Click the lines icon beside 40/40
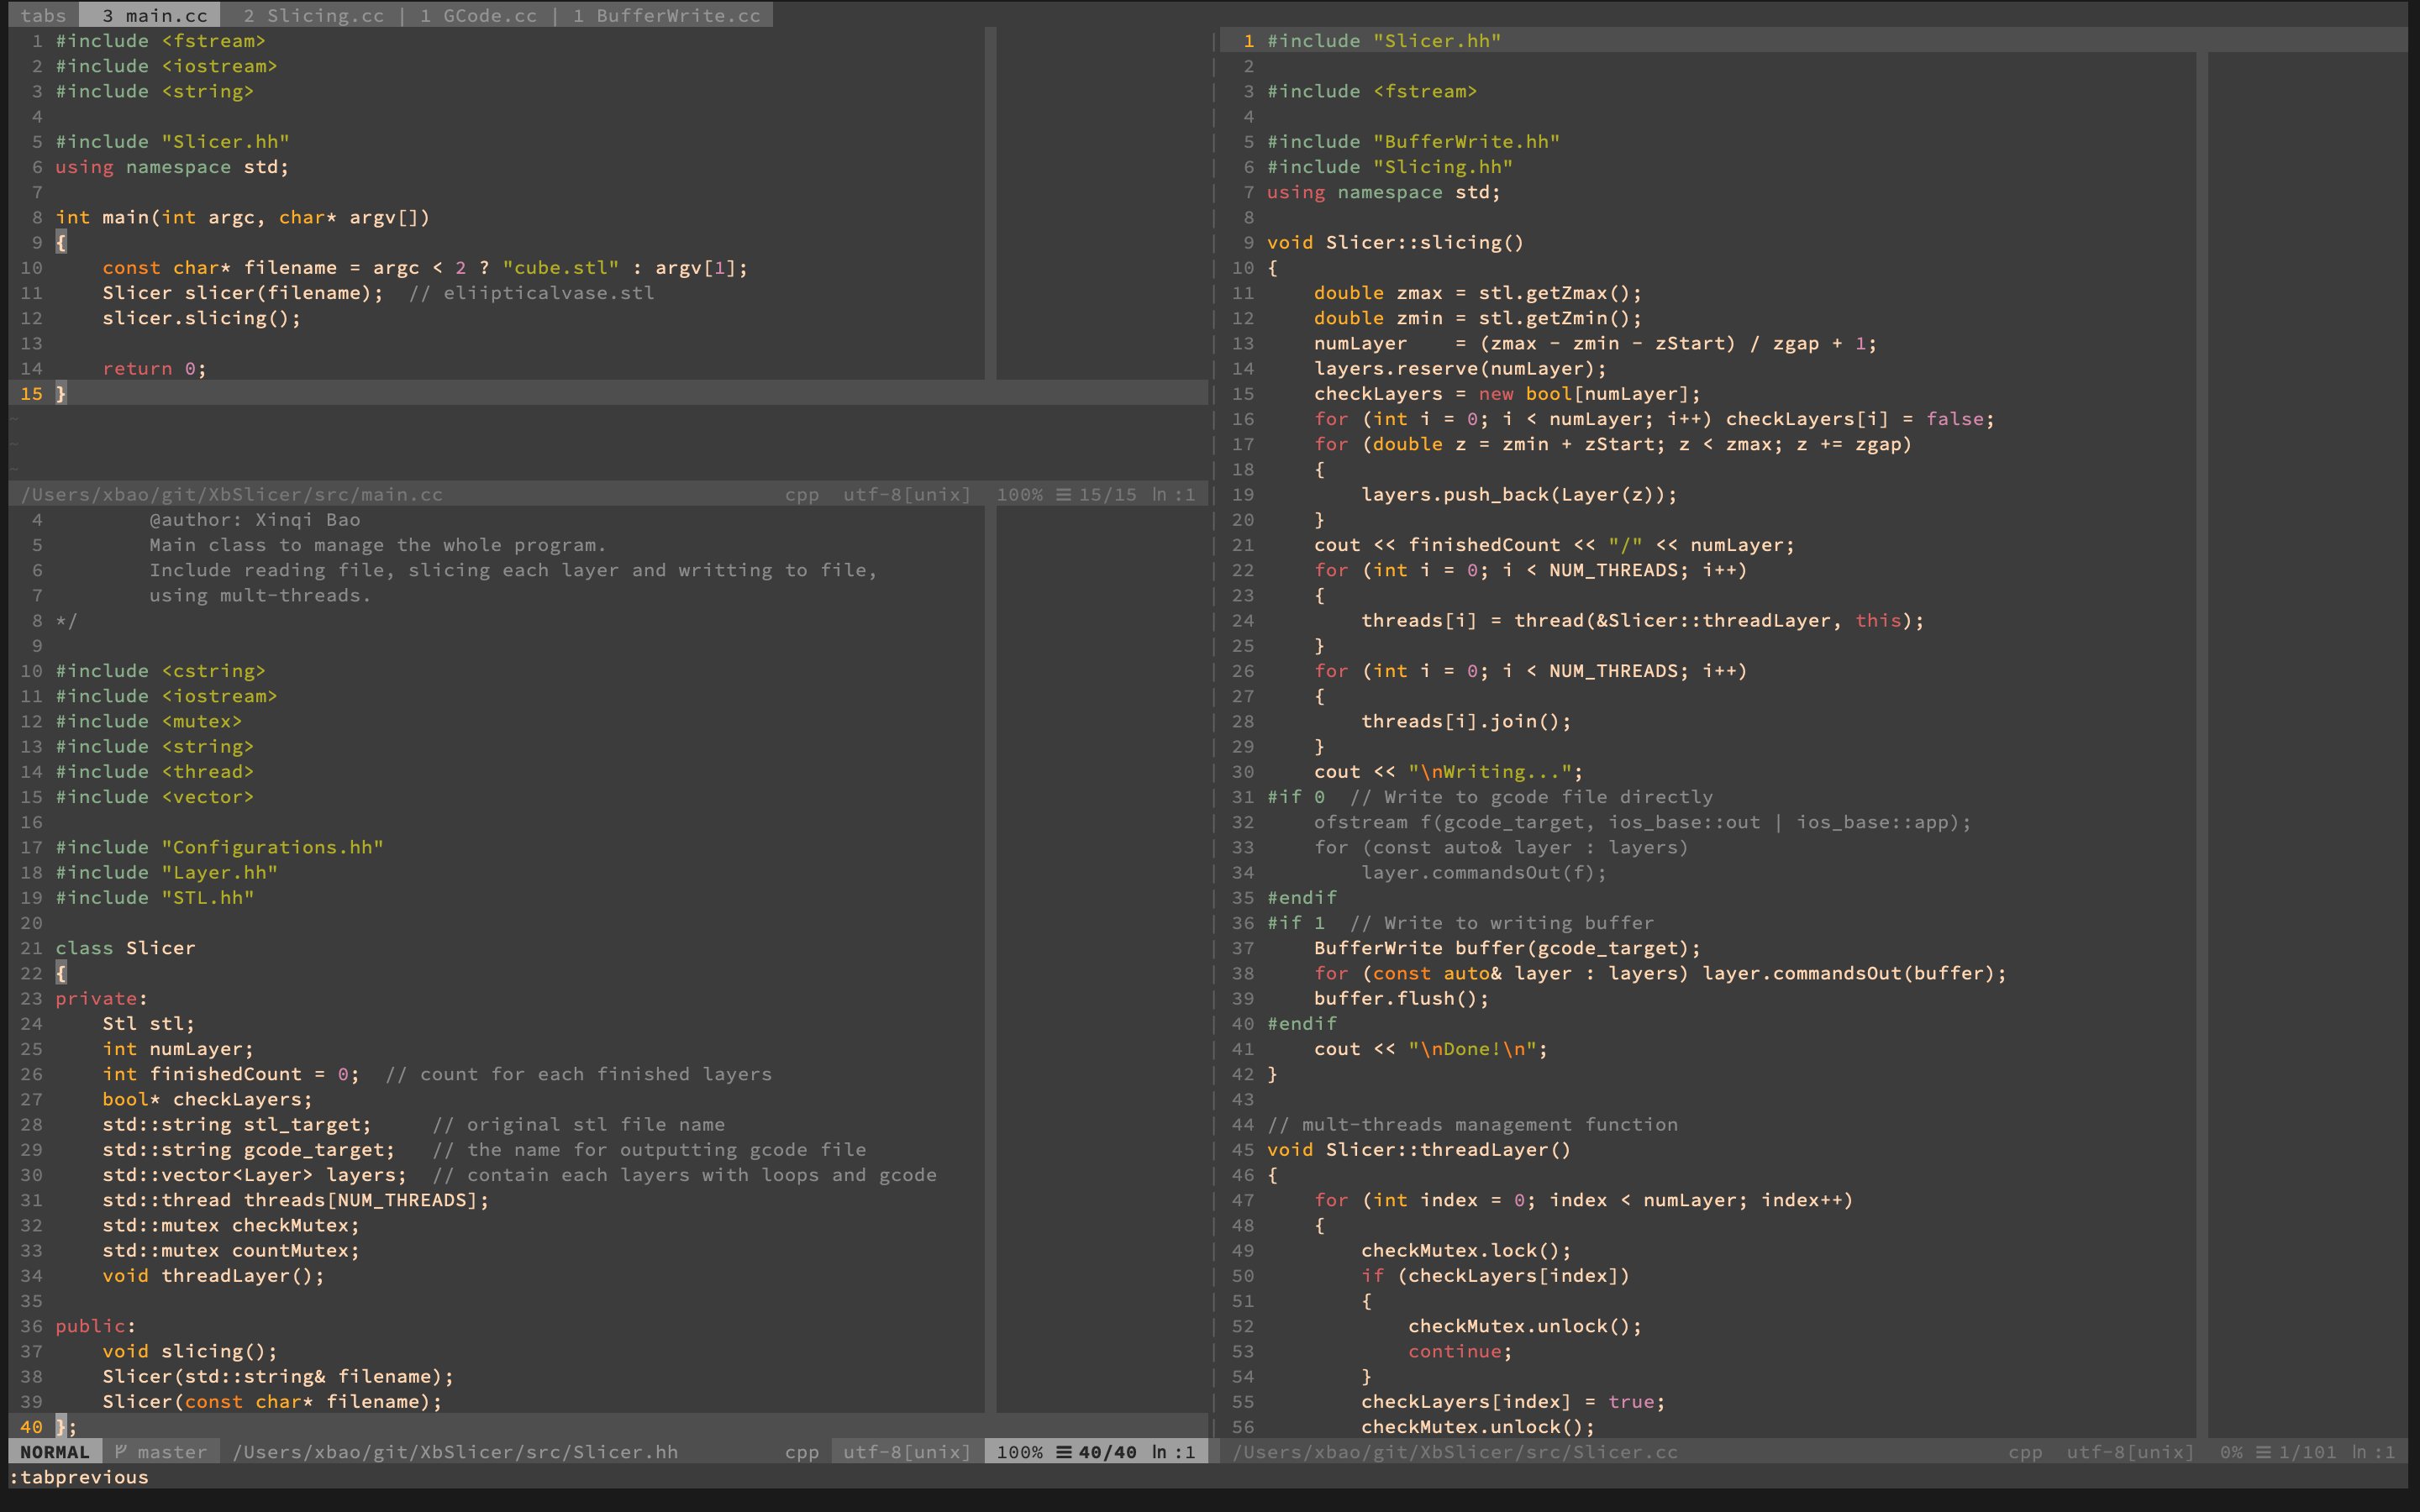 [x=1064, y=1451]
